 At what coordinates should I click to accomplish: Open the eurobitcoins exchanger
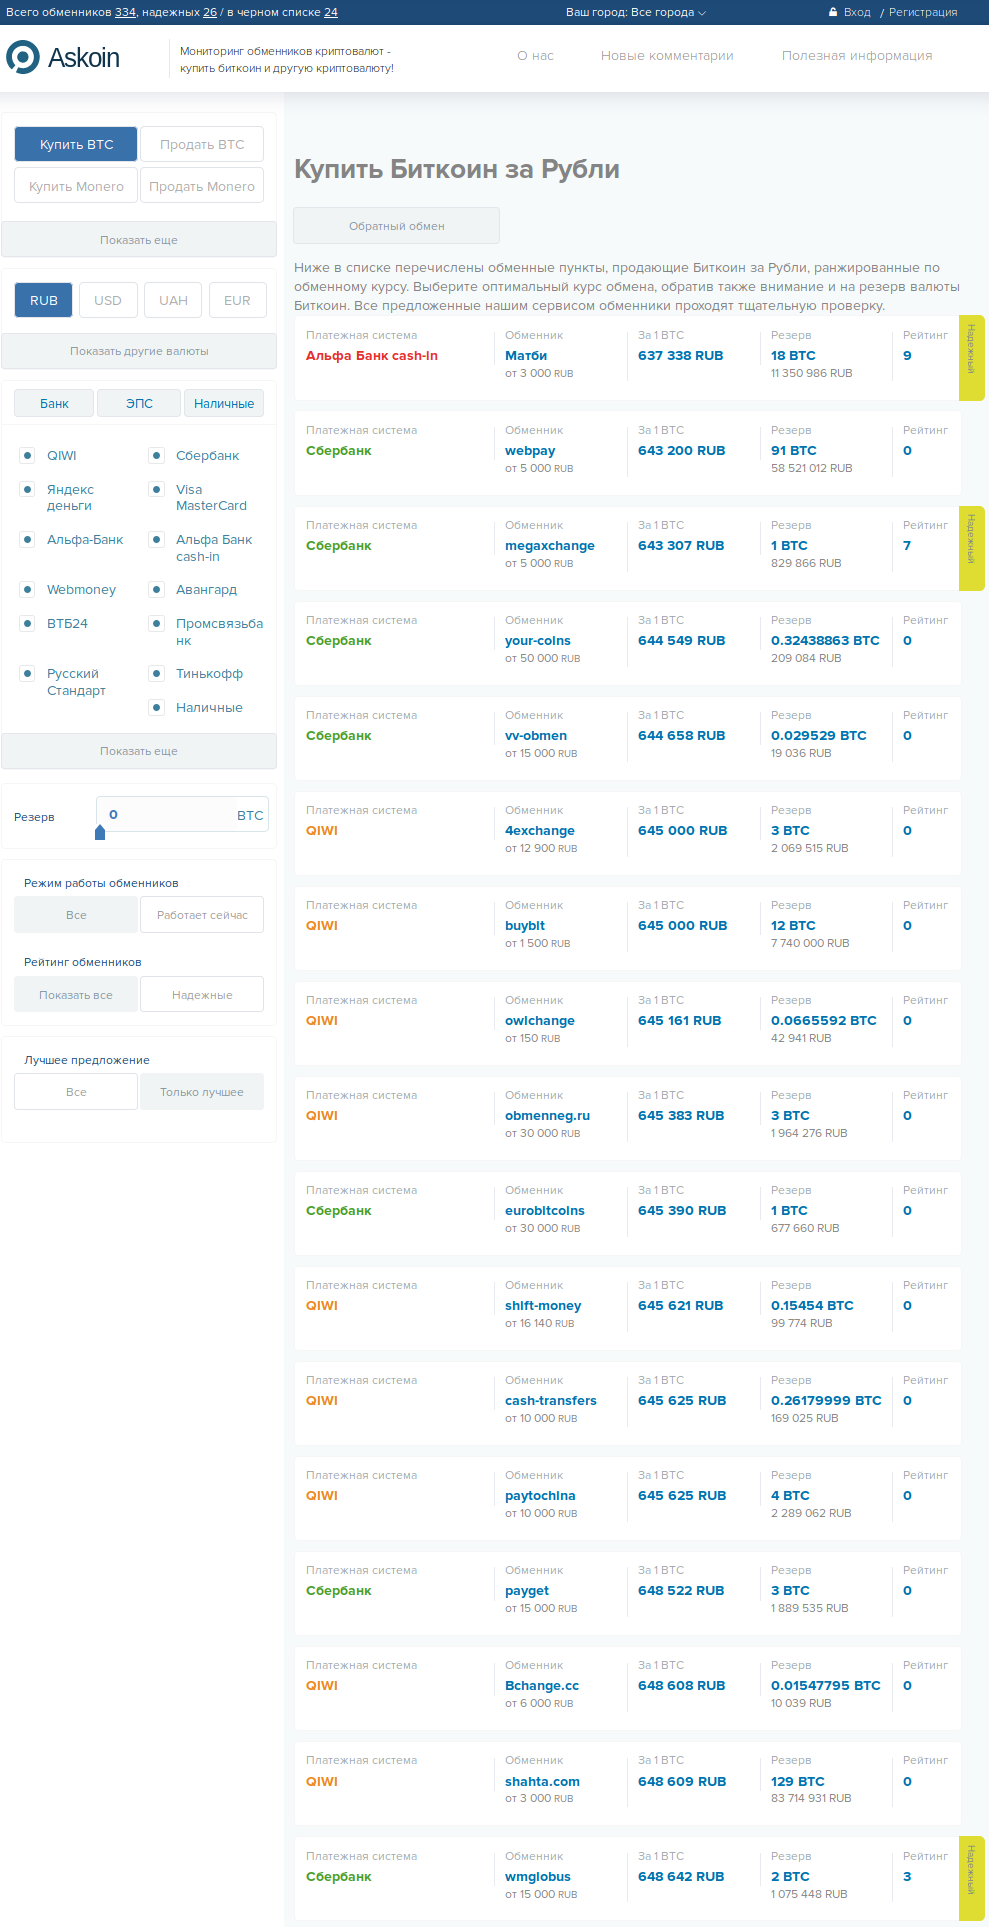pos(545,1210)
